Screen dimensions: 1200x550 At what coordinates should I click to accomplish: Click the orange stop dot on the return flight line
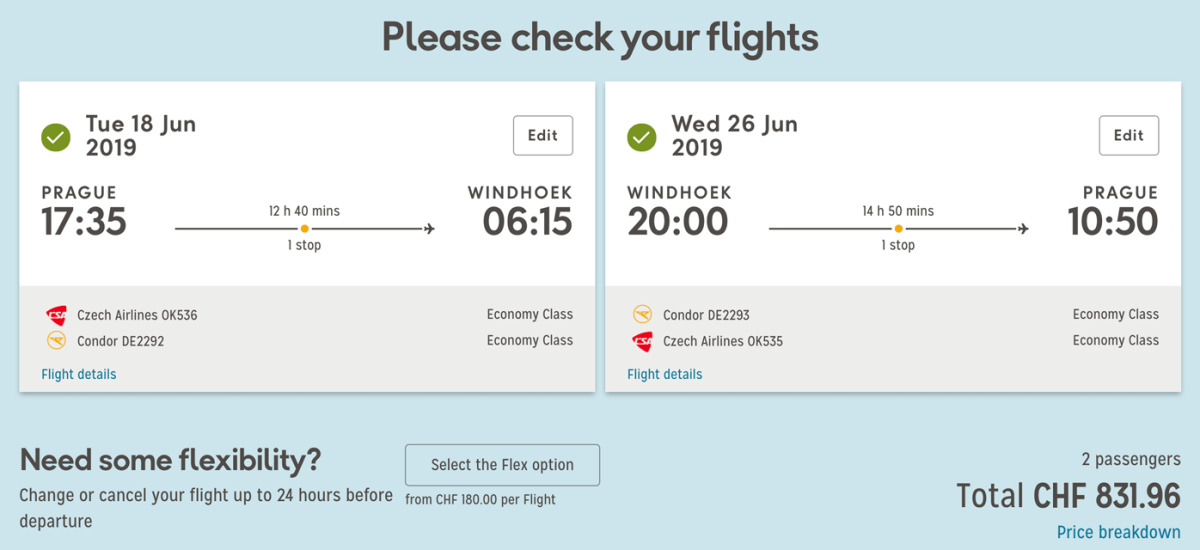coord(898,229)
